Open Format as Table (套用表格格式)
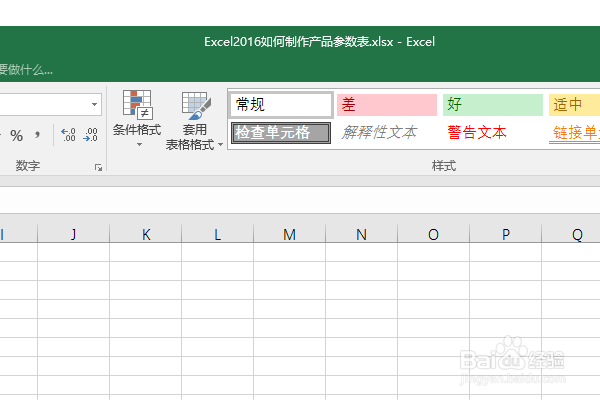The height and width of the screenshot is (400, 600). click(194, 121)
